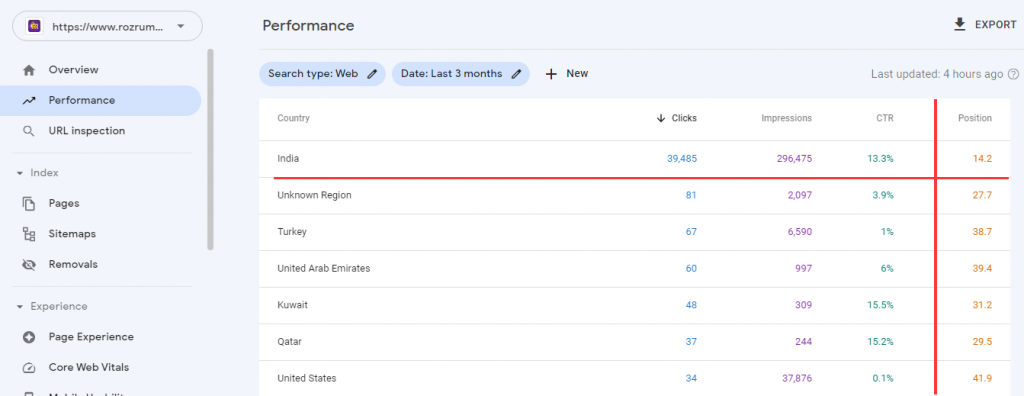Add a New filter
1024x396 pixels.
coord(567,74)
